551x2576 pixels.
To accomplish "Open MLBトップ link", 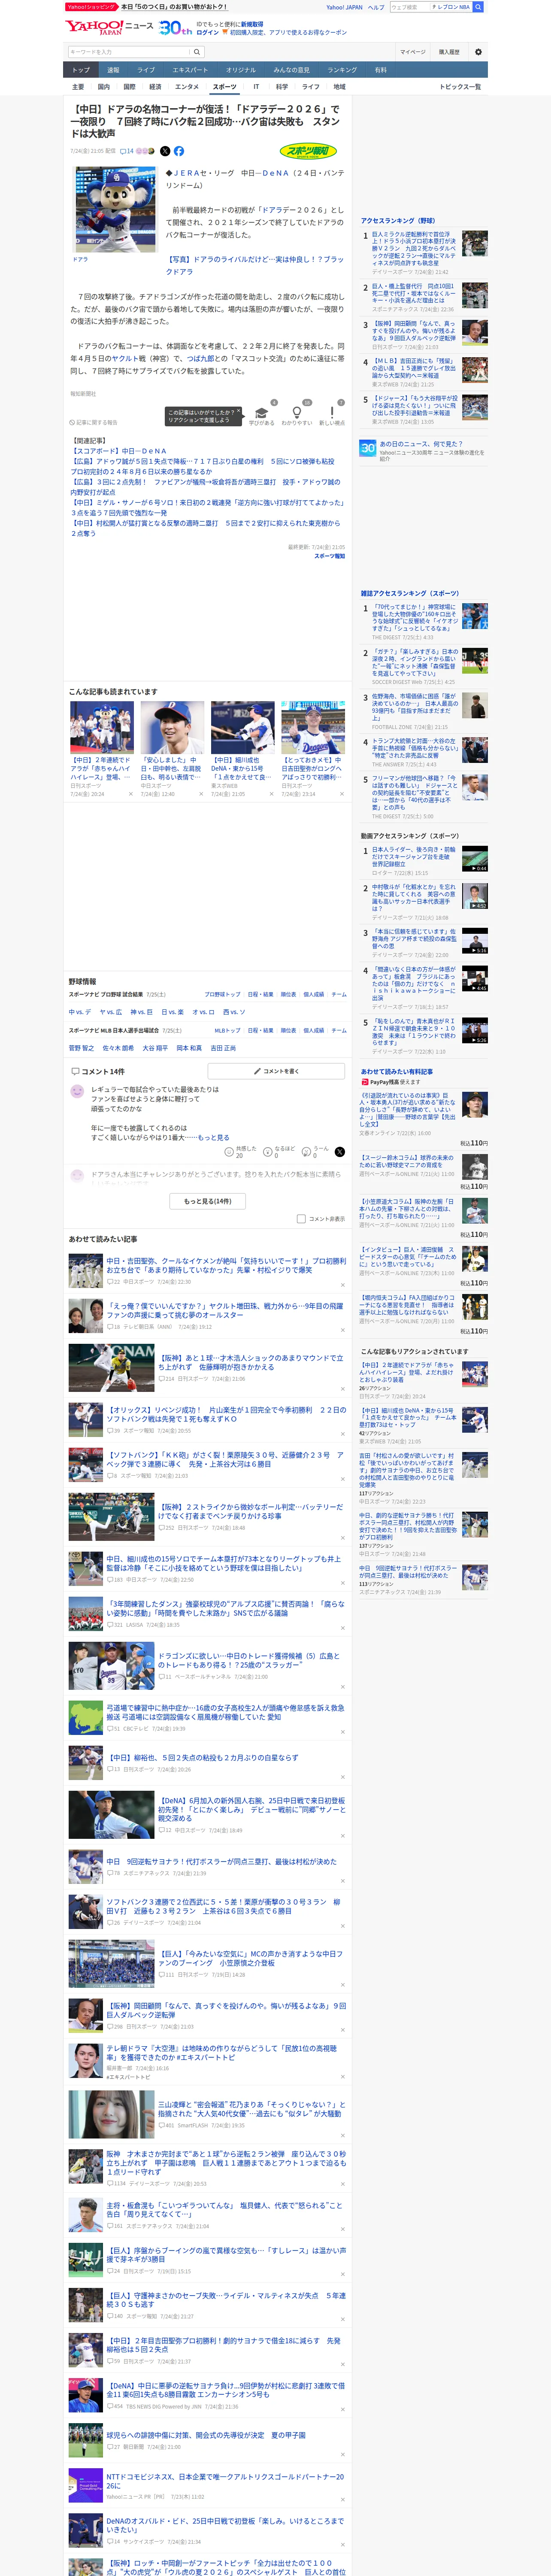I will point(228,1030).
